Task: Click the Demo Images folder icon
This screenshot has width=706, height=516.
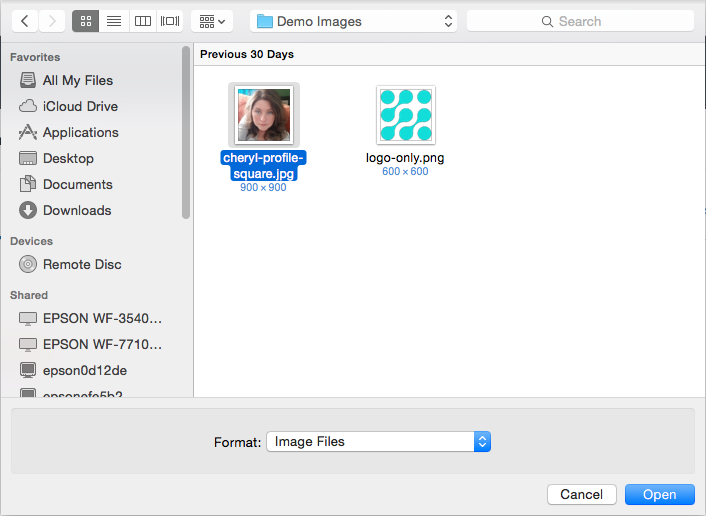Action: (x=265, y=21)
